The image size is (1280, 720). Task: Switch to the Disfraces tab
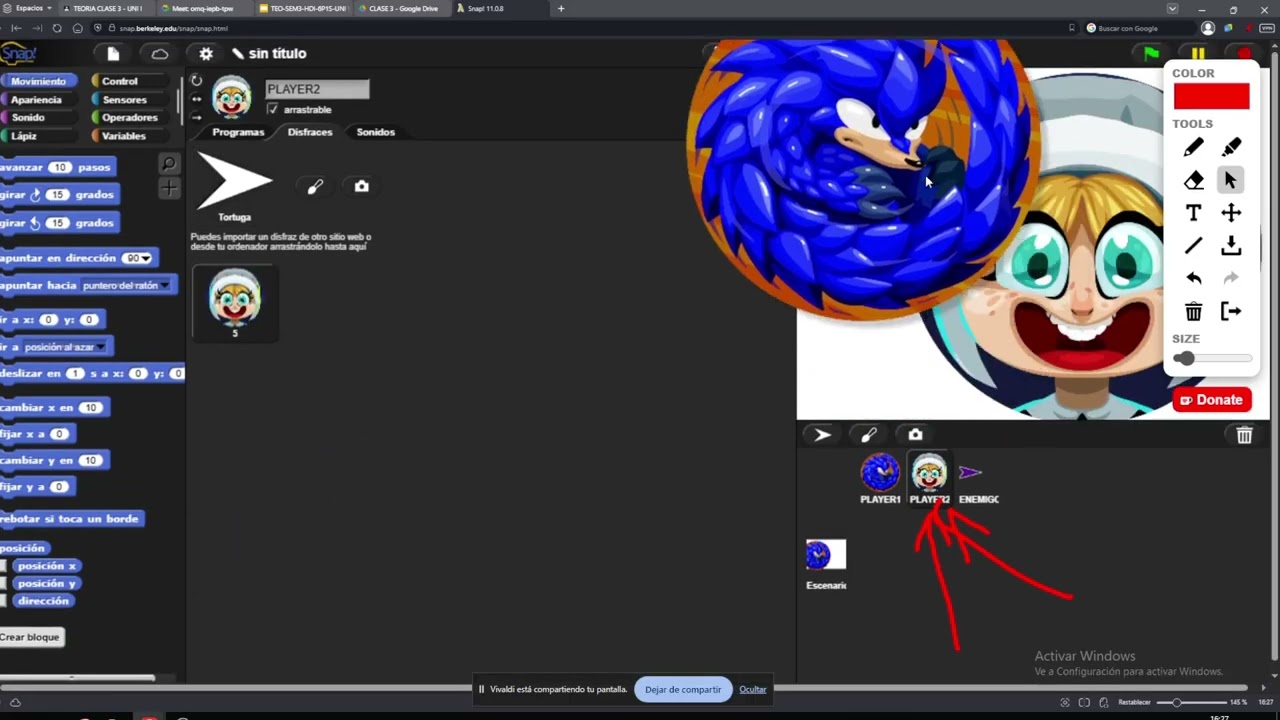(310, 132)
